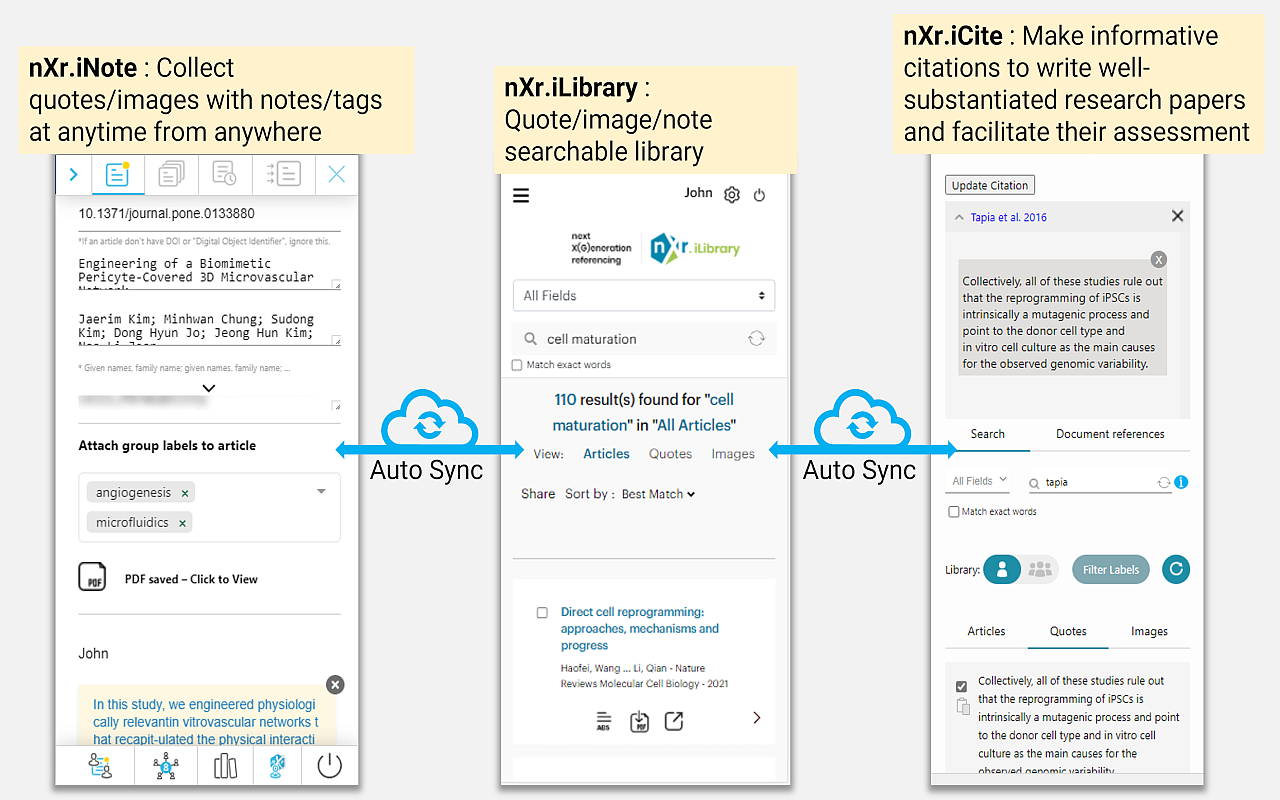Open the hamburger menu in iLibrary
The image size is (1280, 800).
point(521,195)
